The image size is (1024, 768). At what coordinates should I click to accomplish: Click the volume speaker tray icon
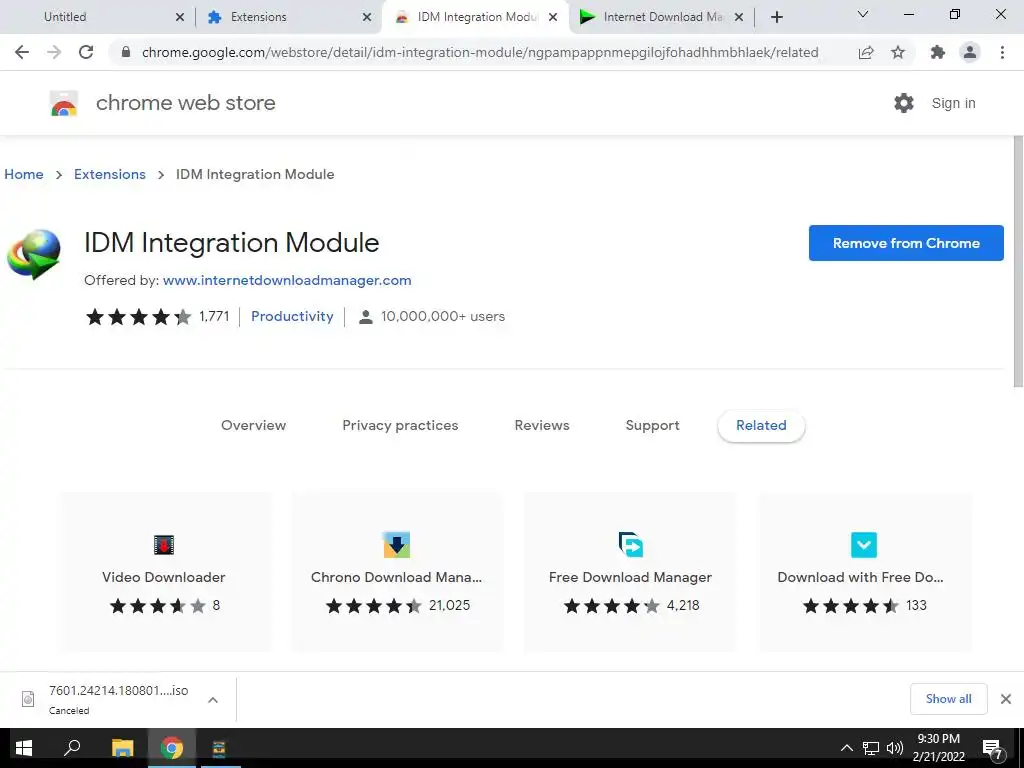895,748
